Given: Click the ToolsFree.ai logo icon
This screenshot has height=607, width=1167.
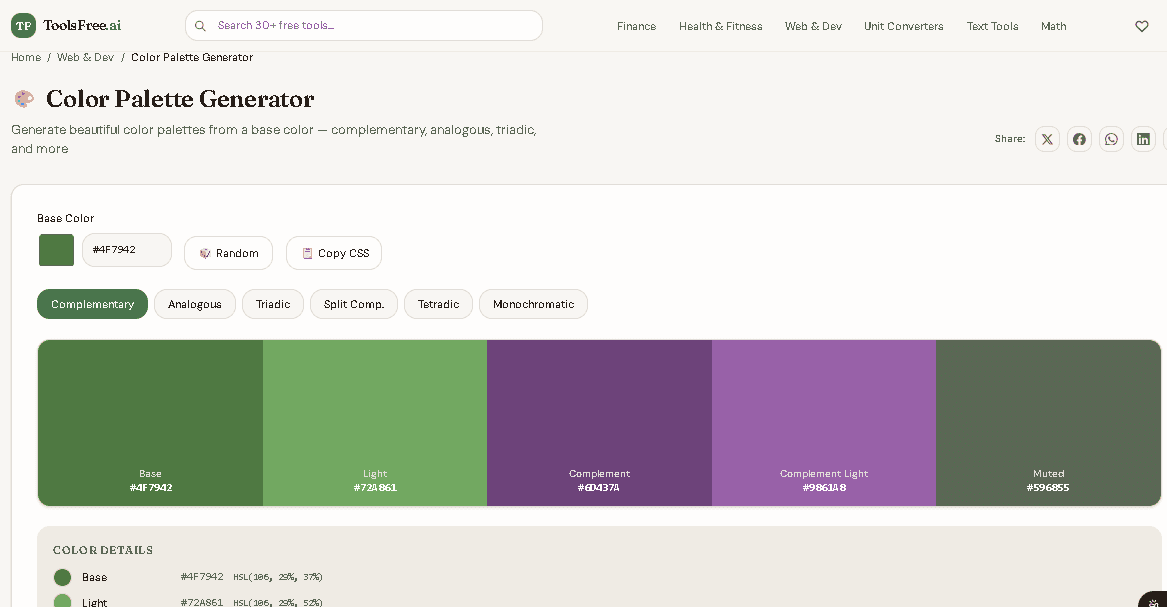Looking at the screenshot, I should [x=23, y=25].
